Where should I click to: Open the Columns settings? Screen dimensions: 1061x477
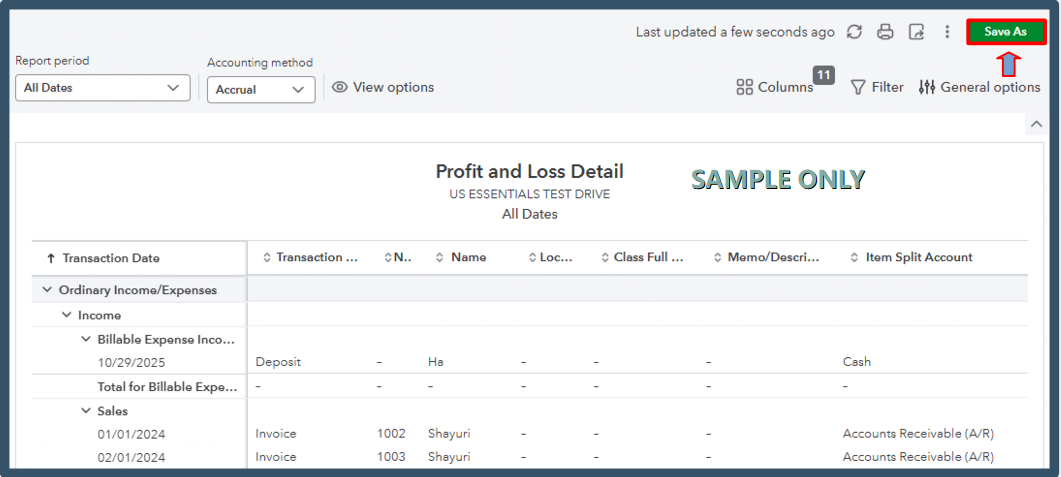pos(775,87)
